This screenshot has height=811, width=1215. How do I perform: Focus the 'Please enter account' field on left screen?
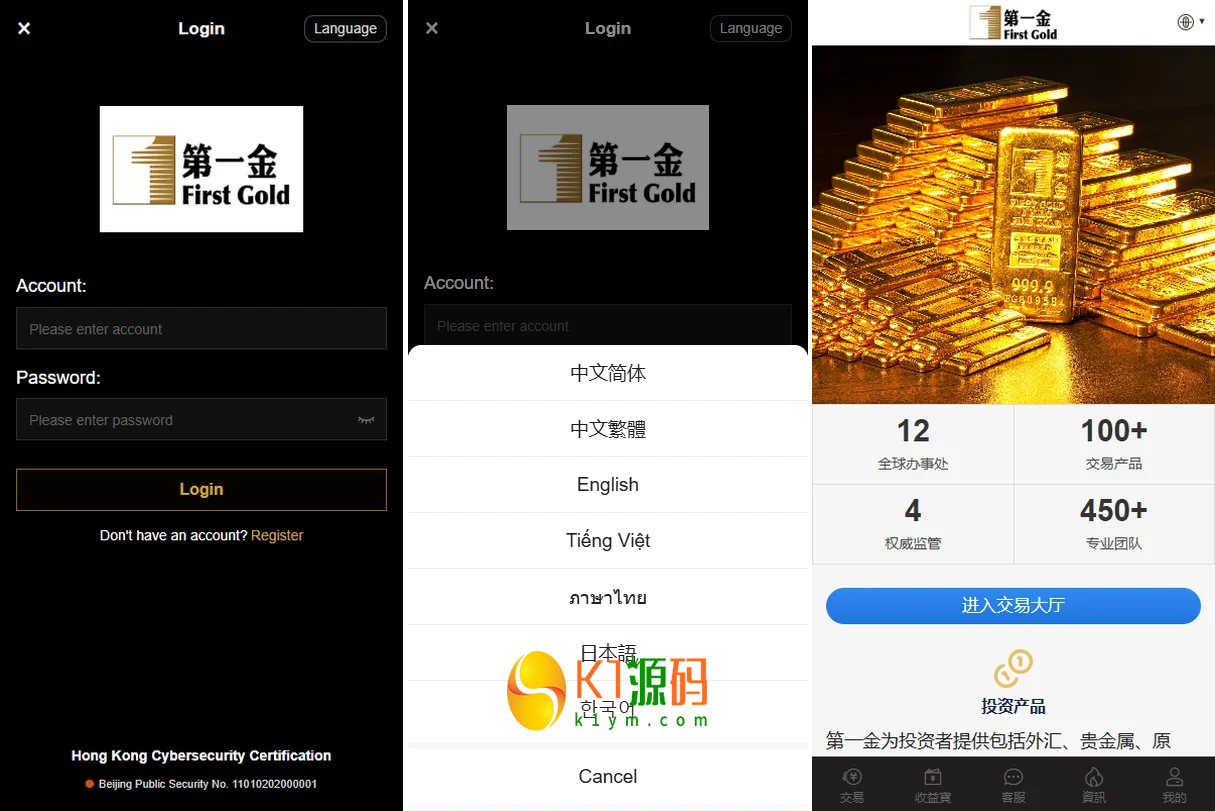click(x=201, y=328)
